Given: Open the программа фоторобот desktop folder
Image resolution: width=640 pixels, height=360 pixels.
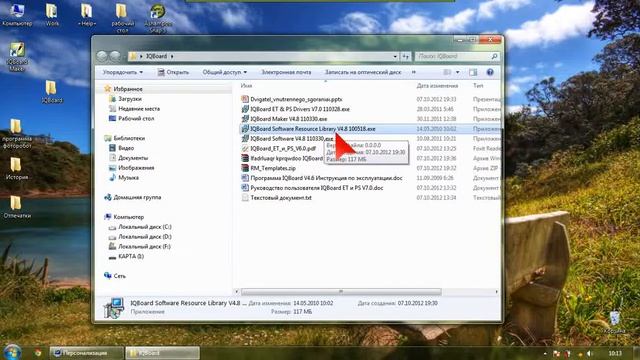Looking at the screenshot, I should 17,134.
